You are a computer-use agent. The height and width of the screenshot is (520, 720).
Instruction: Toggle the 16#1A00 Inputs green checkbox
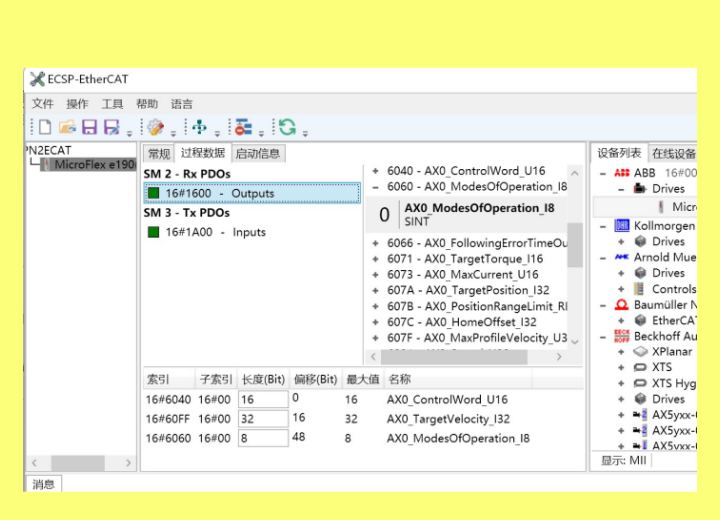[154, 233]
